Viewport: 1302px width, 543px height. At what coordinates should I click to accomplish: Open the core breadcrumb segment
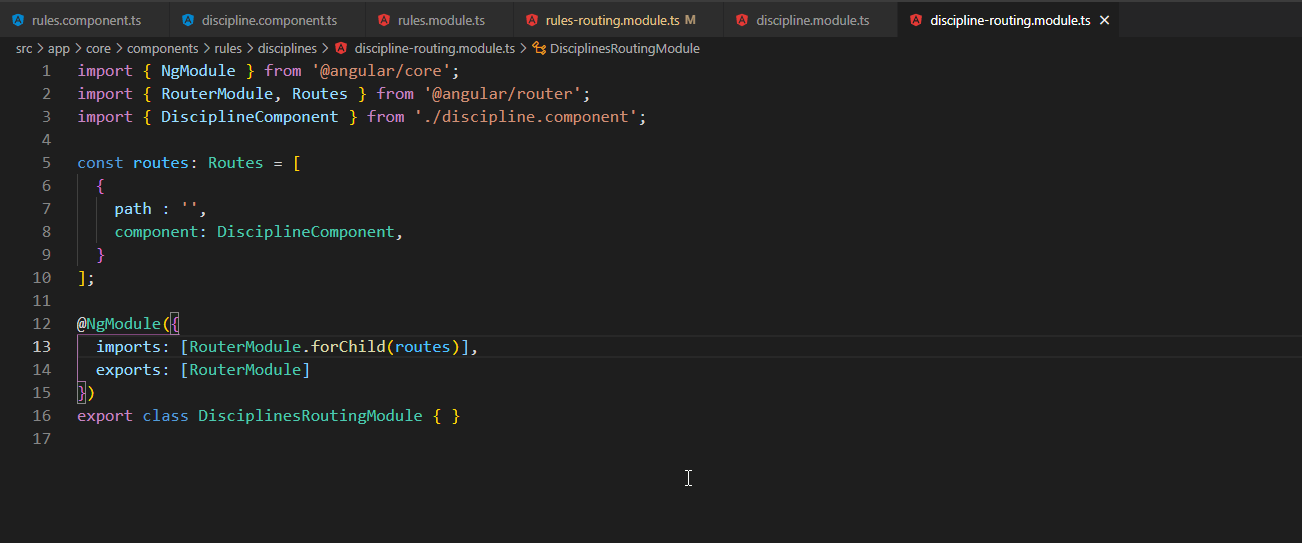(98, 48)
